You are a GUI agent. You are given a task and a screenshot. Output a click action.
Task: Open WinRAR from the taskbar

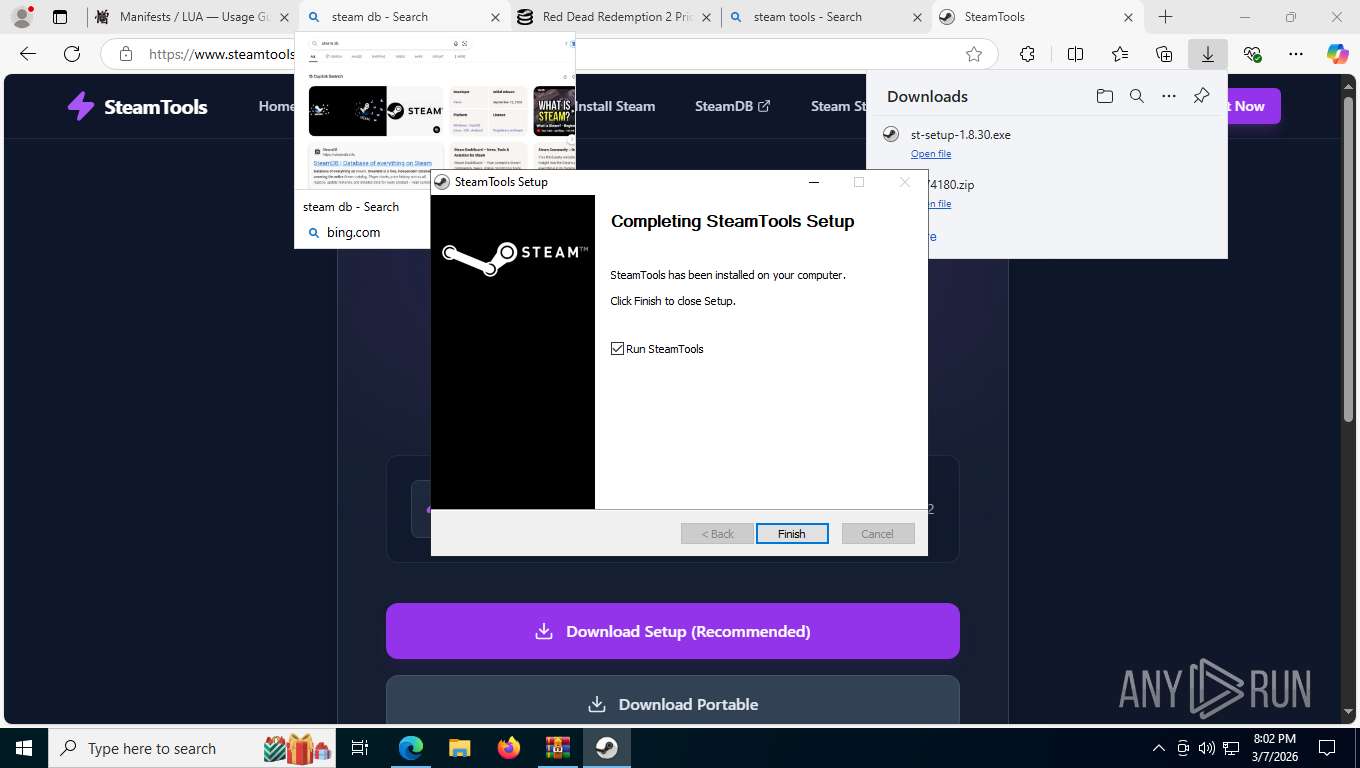click(557, 748)
